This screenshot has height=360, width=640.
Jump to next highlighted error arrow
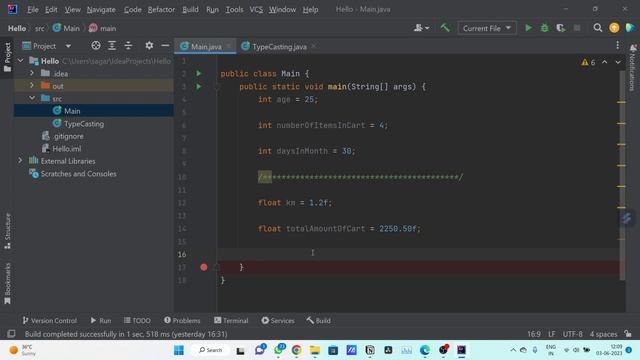(x=618, y=62)
